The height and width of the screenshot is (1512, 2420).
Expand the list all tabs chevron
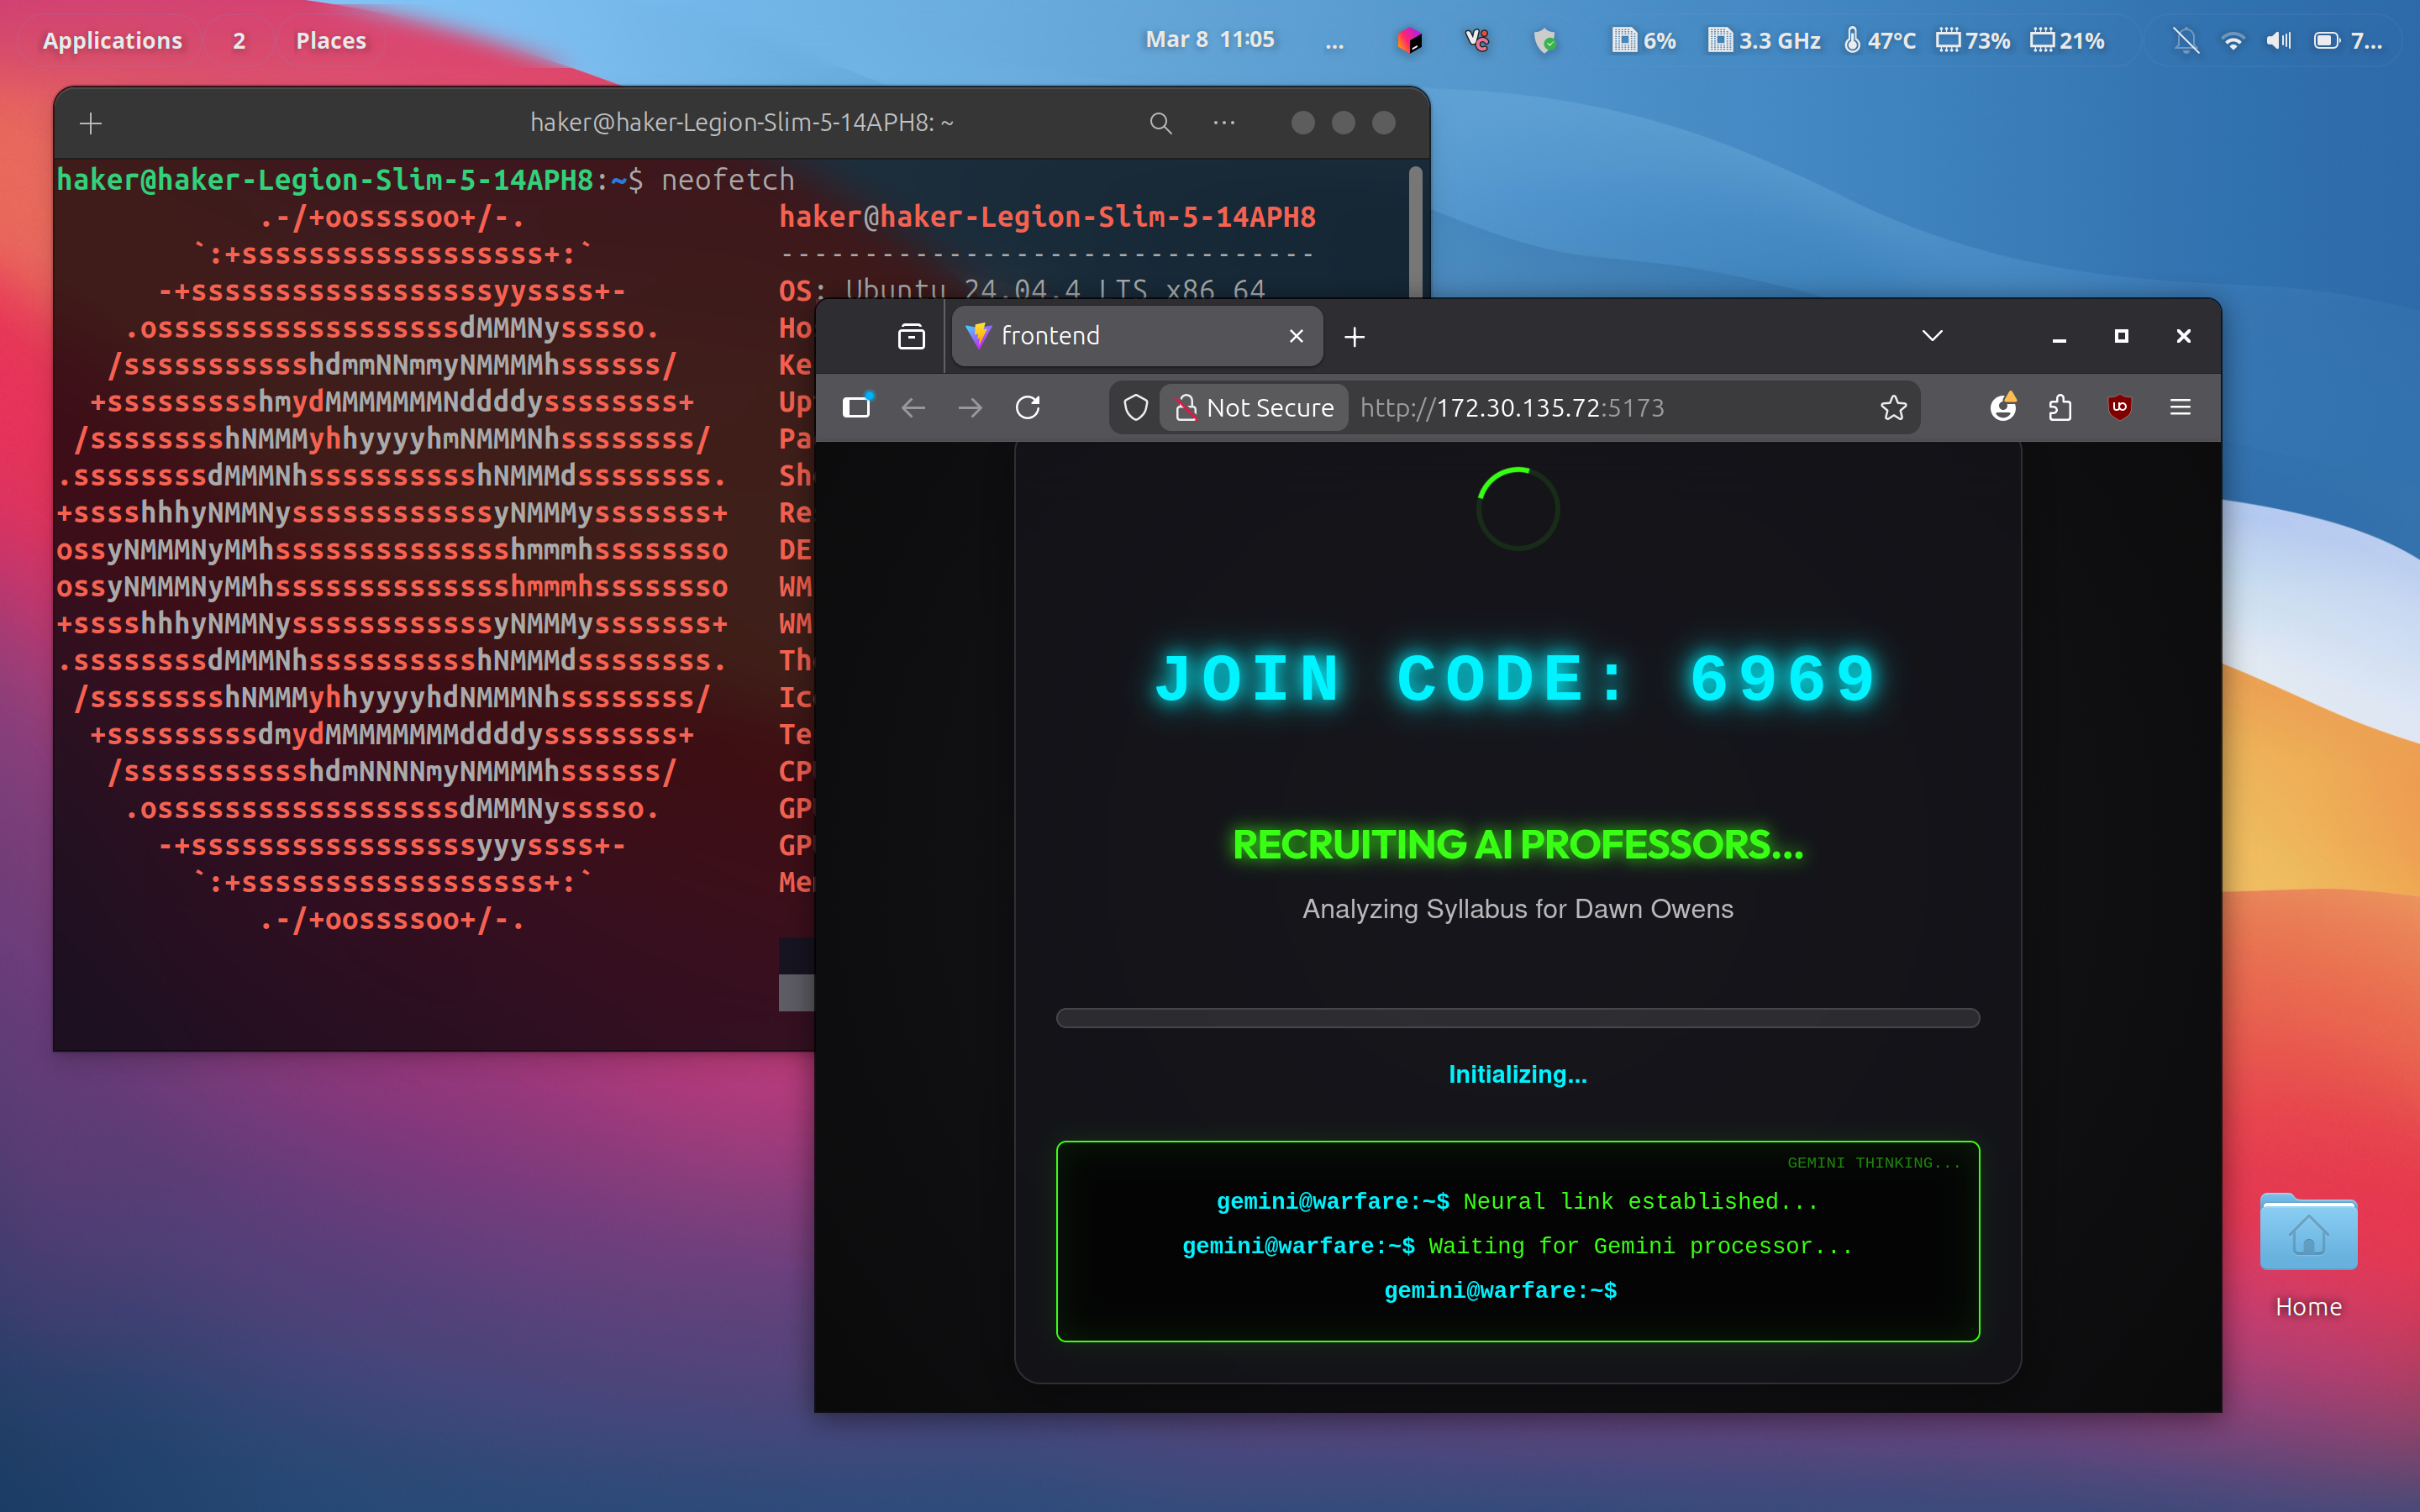pos(1932,336)
